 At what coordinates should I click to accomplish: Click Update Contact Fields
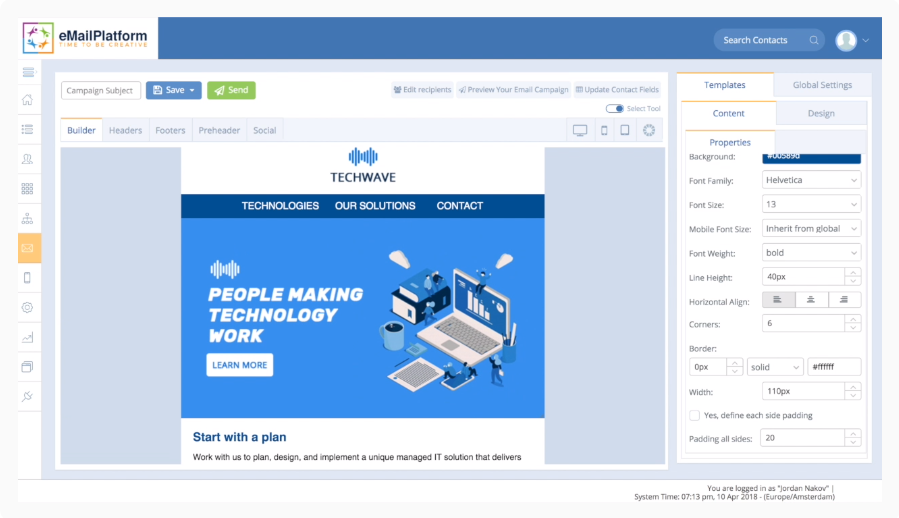point(617,89)
